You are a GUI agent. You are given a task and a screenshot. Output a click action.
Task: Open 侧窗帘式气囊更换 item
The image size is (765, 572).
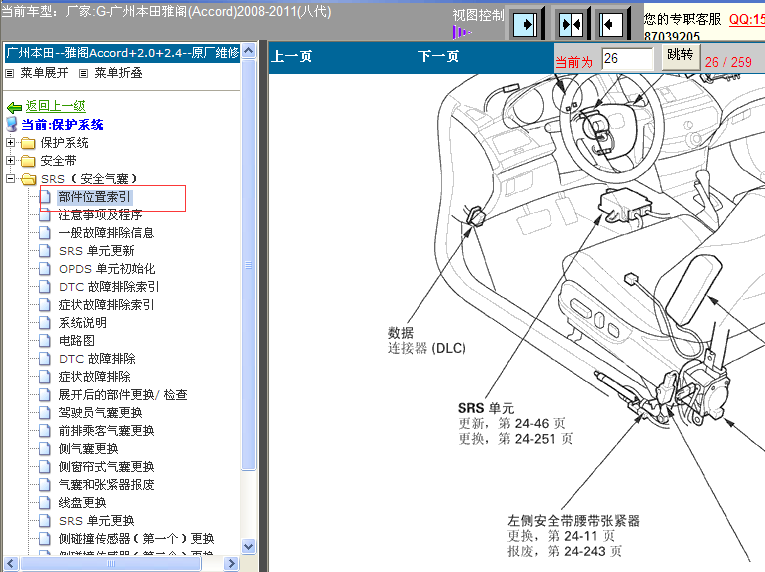coord(106,467)
